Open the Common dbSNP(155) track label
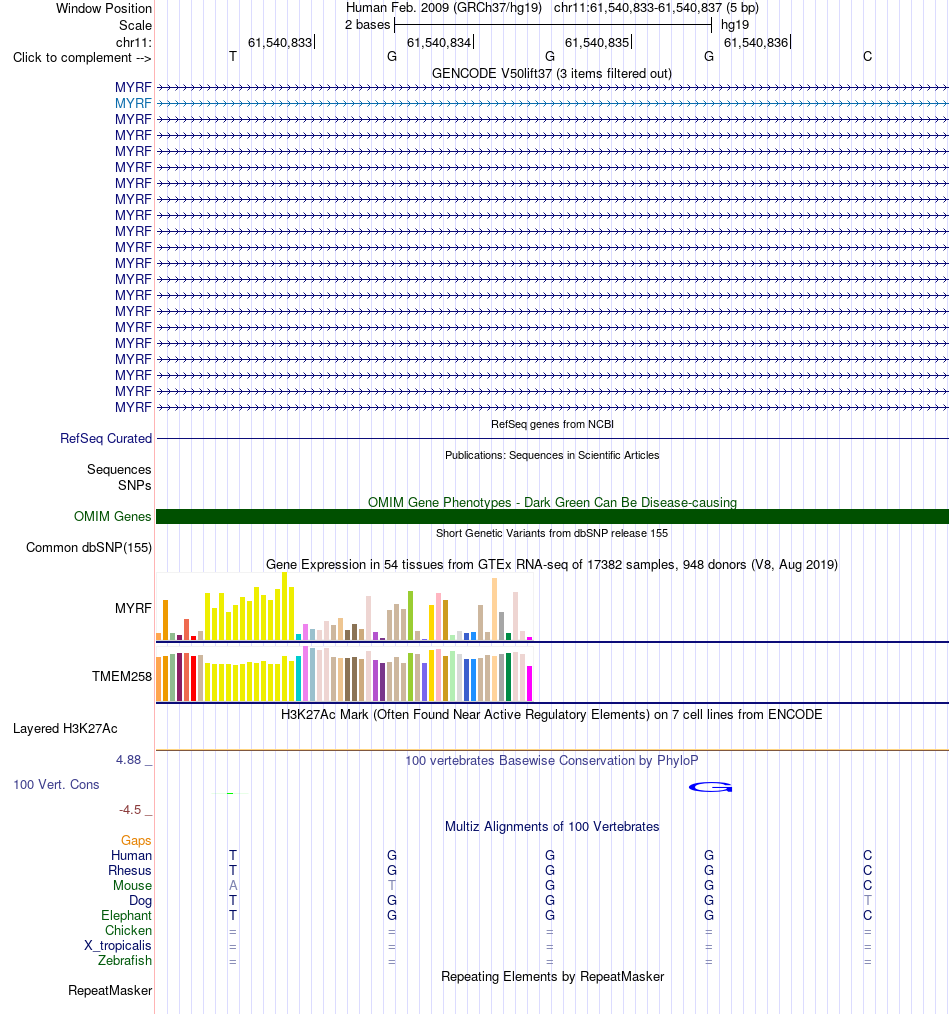 [x=89, y=547]
